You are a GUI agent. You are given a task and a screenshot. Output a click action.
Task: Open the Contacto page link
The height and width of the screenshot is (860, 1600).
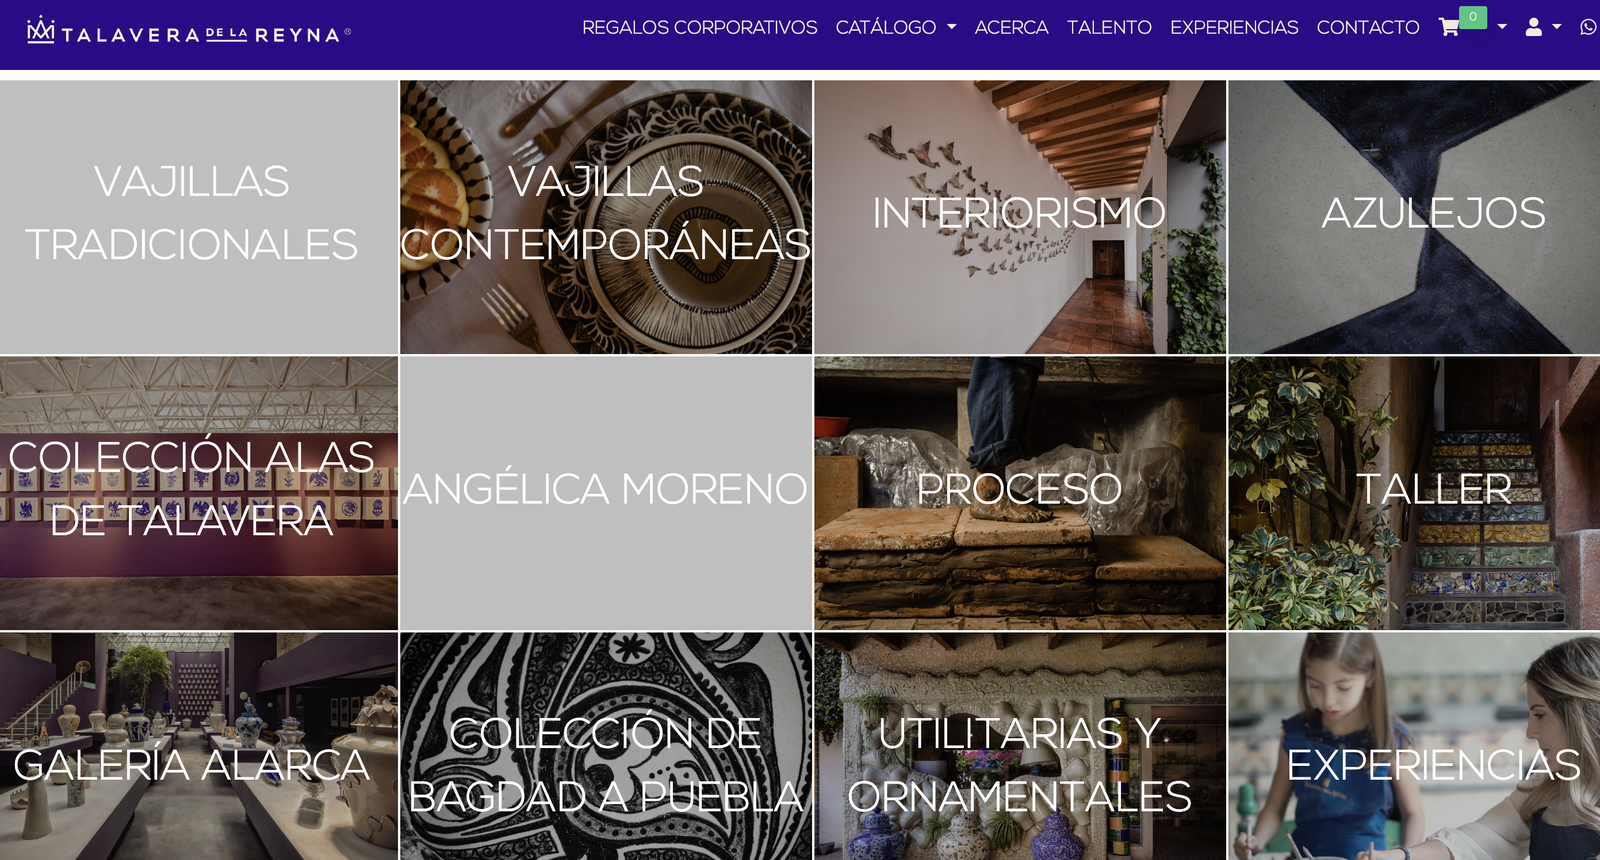pos(1368,27)
